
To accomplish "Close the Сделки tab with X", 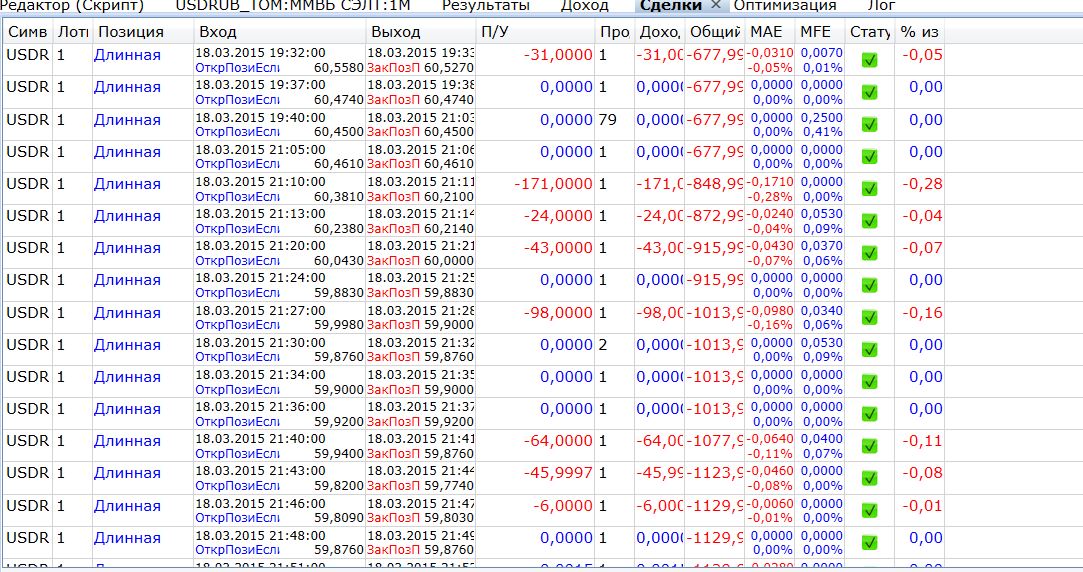I will pos(716,5).
